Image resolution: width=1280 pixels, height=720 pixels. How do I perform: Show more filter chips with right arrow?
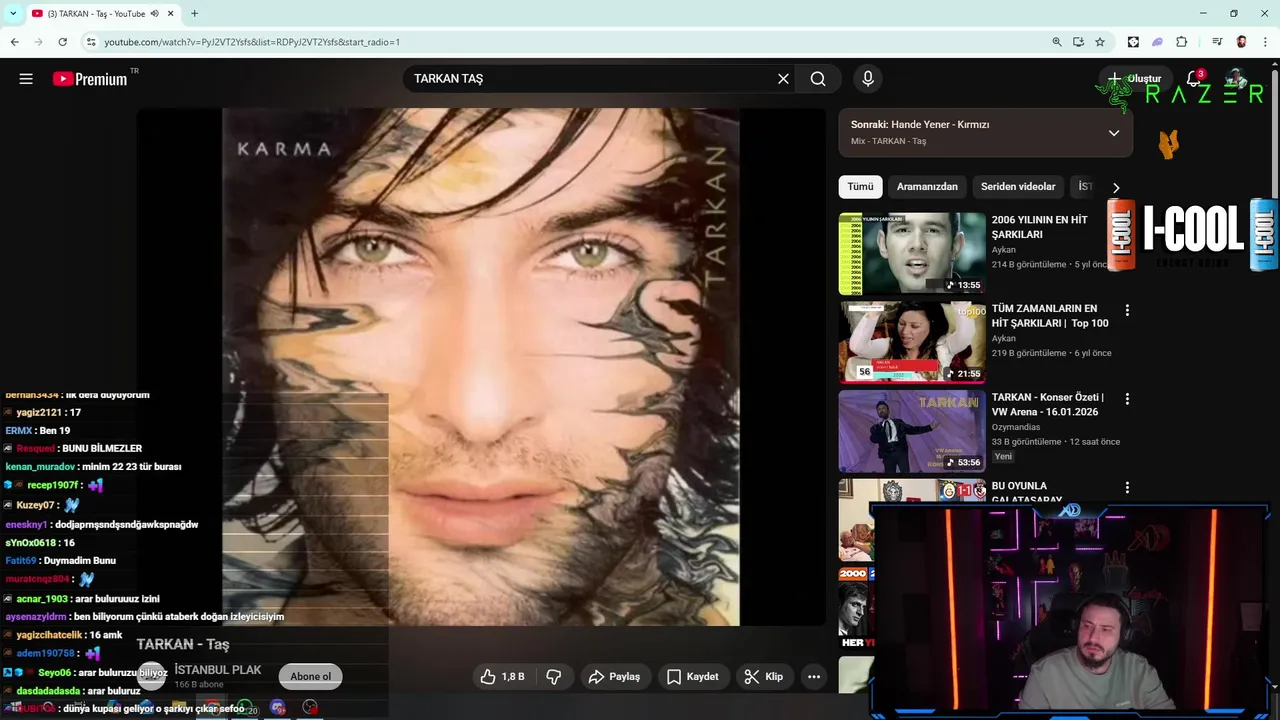click(1116, 187)
